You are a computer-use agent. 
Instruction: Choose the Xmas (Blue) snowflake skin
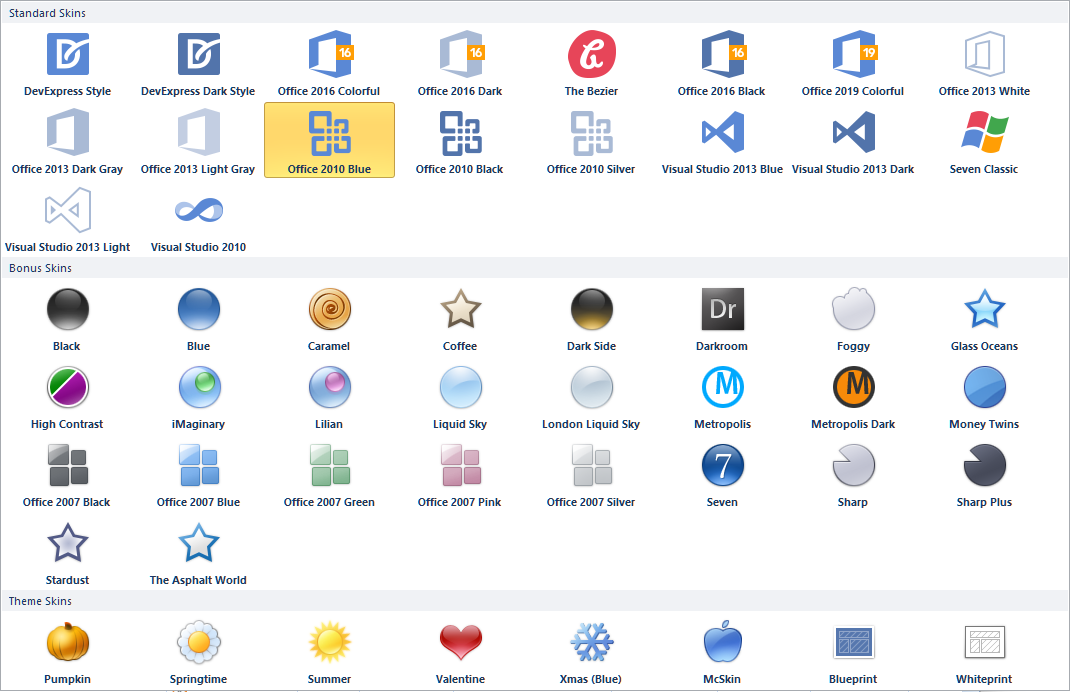(591, 642)
